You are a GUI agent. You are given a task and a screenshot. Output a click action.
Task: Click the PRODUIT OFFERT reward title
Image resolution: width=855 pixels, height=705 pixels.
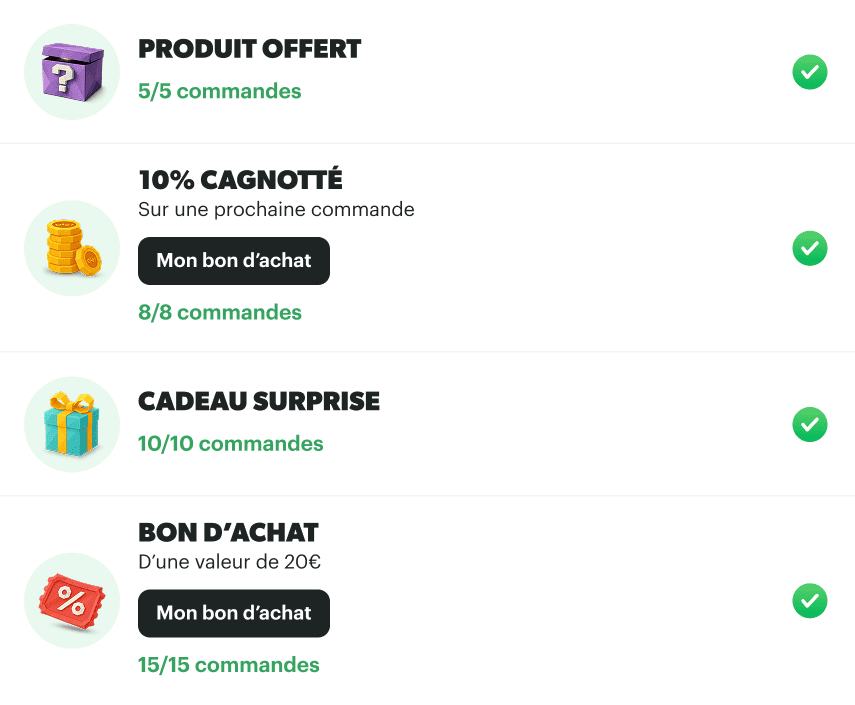(249, 48)
